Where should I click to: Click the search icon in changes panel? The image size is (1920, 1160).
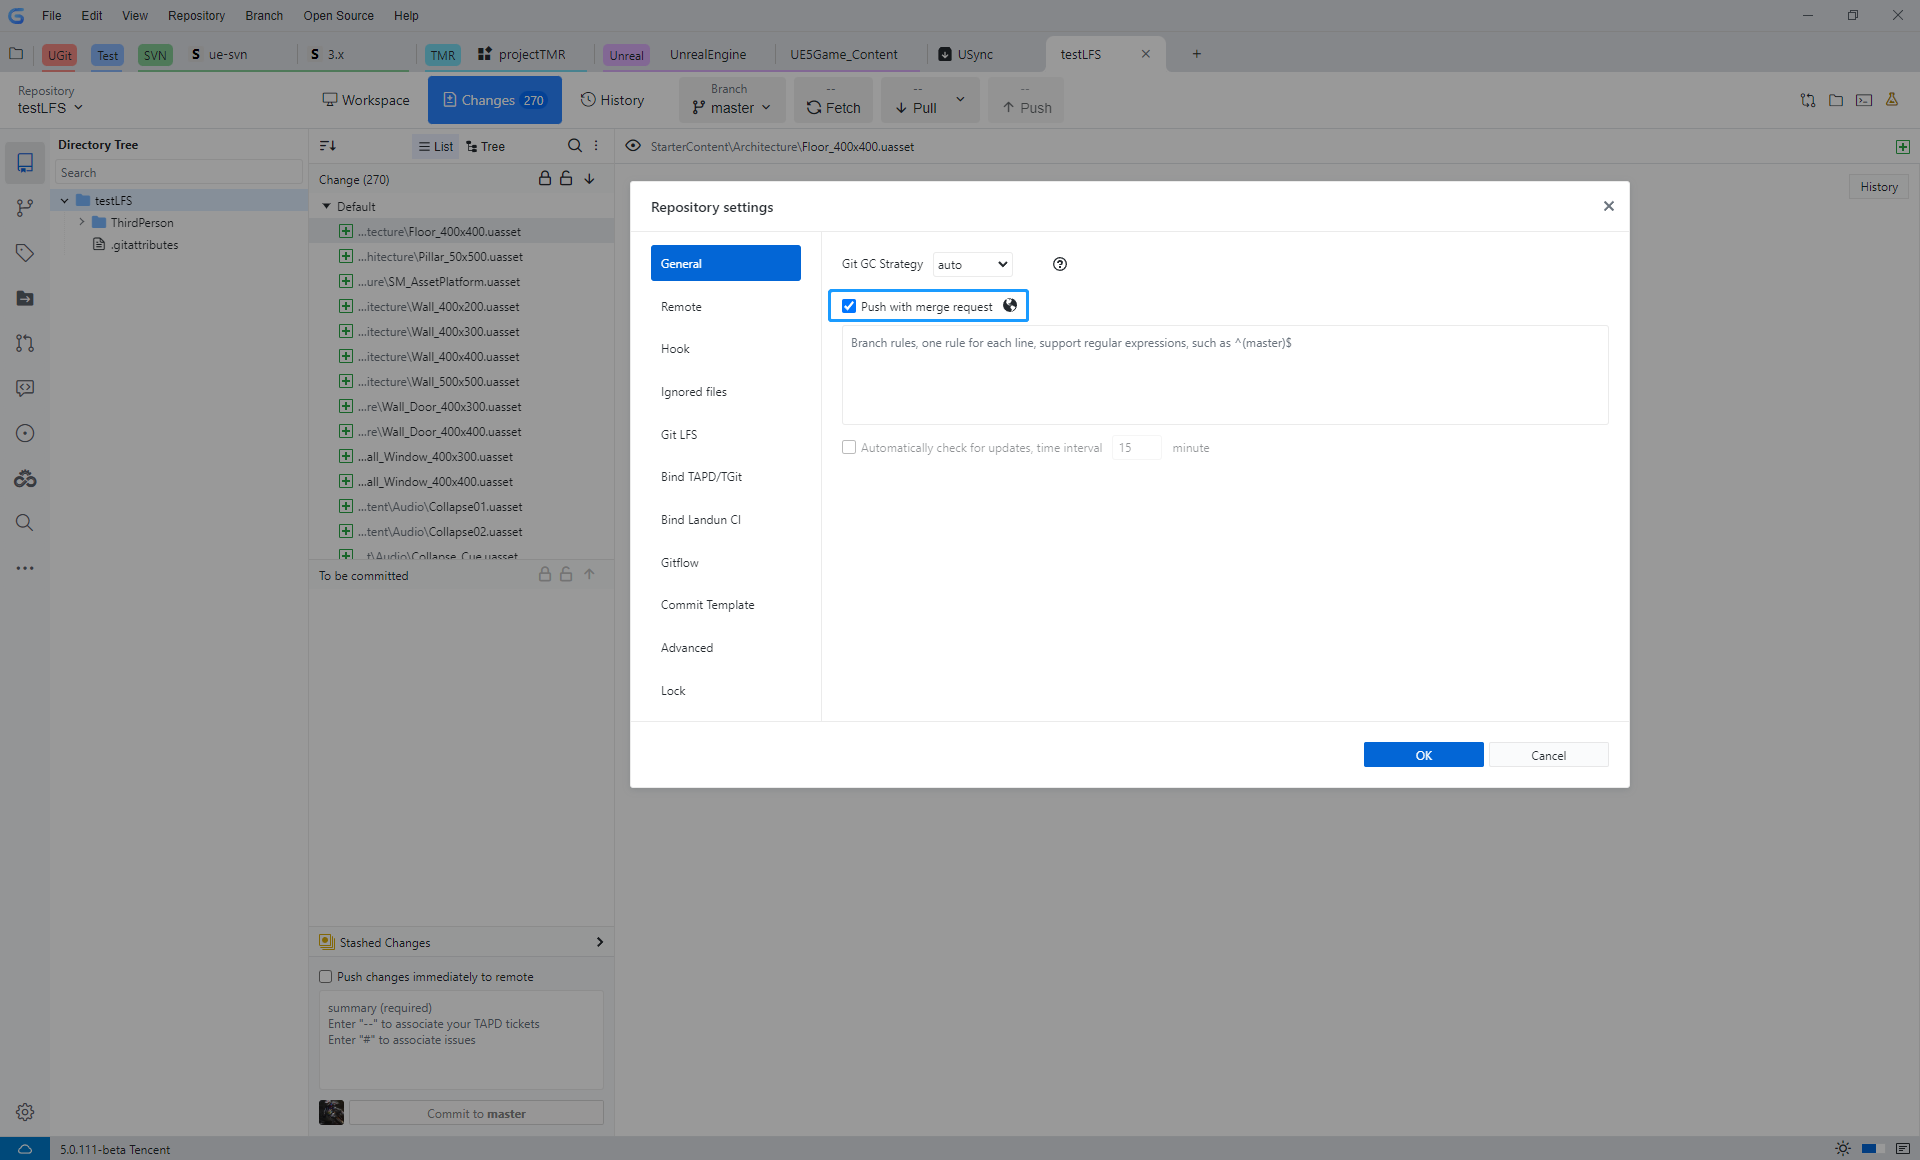point(575,146)
